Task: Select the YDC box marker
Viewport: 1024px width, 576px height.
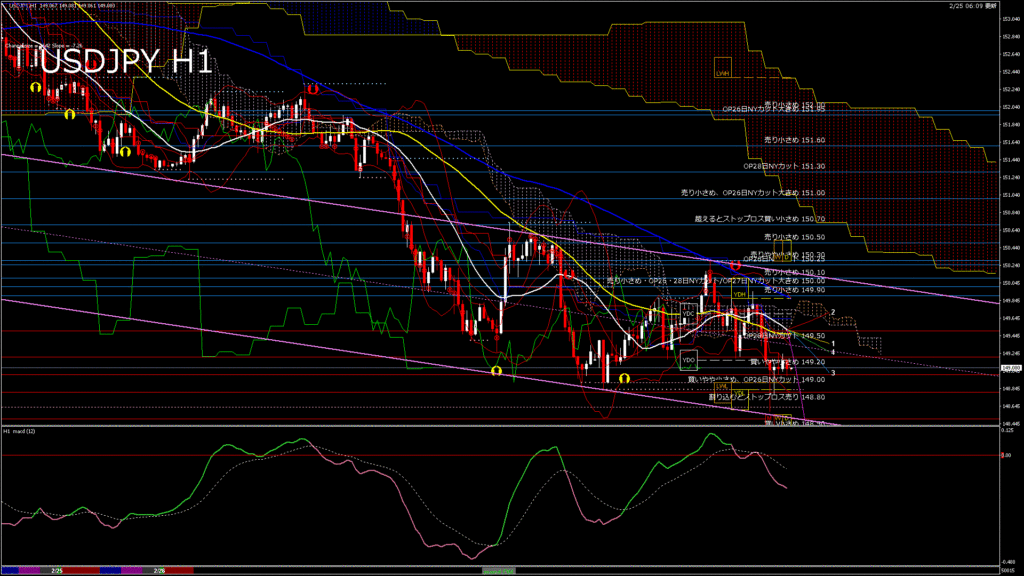Action: click(x=688, y=314)
